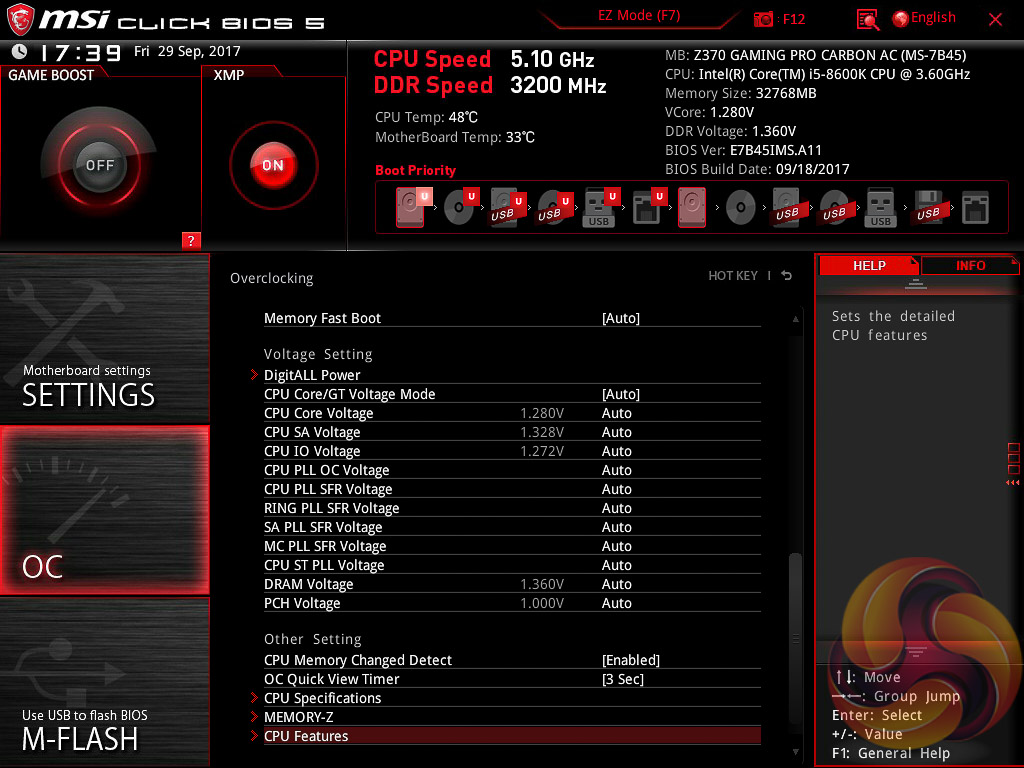Click the 17:39 time display

[x=81, y=52]
